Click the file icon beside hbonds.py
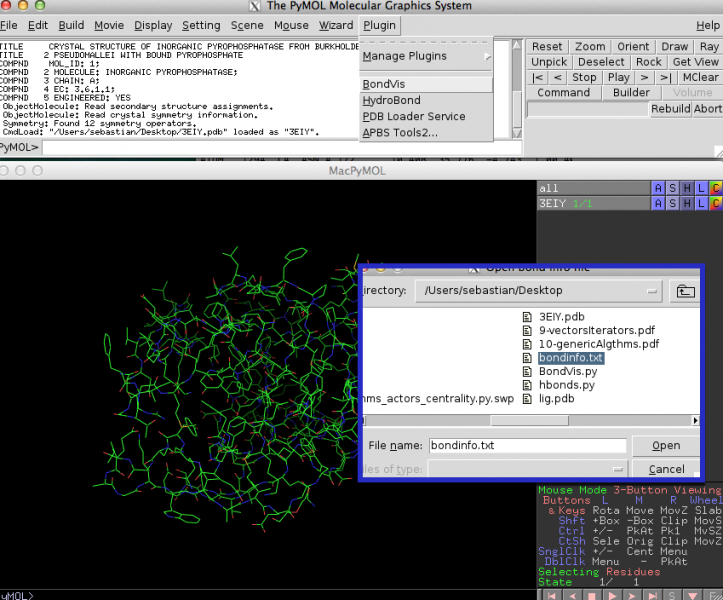723x600 pixels. pyautogui.click(x=528, y=385)
